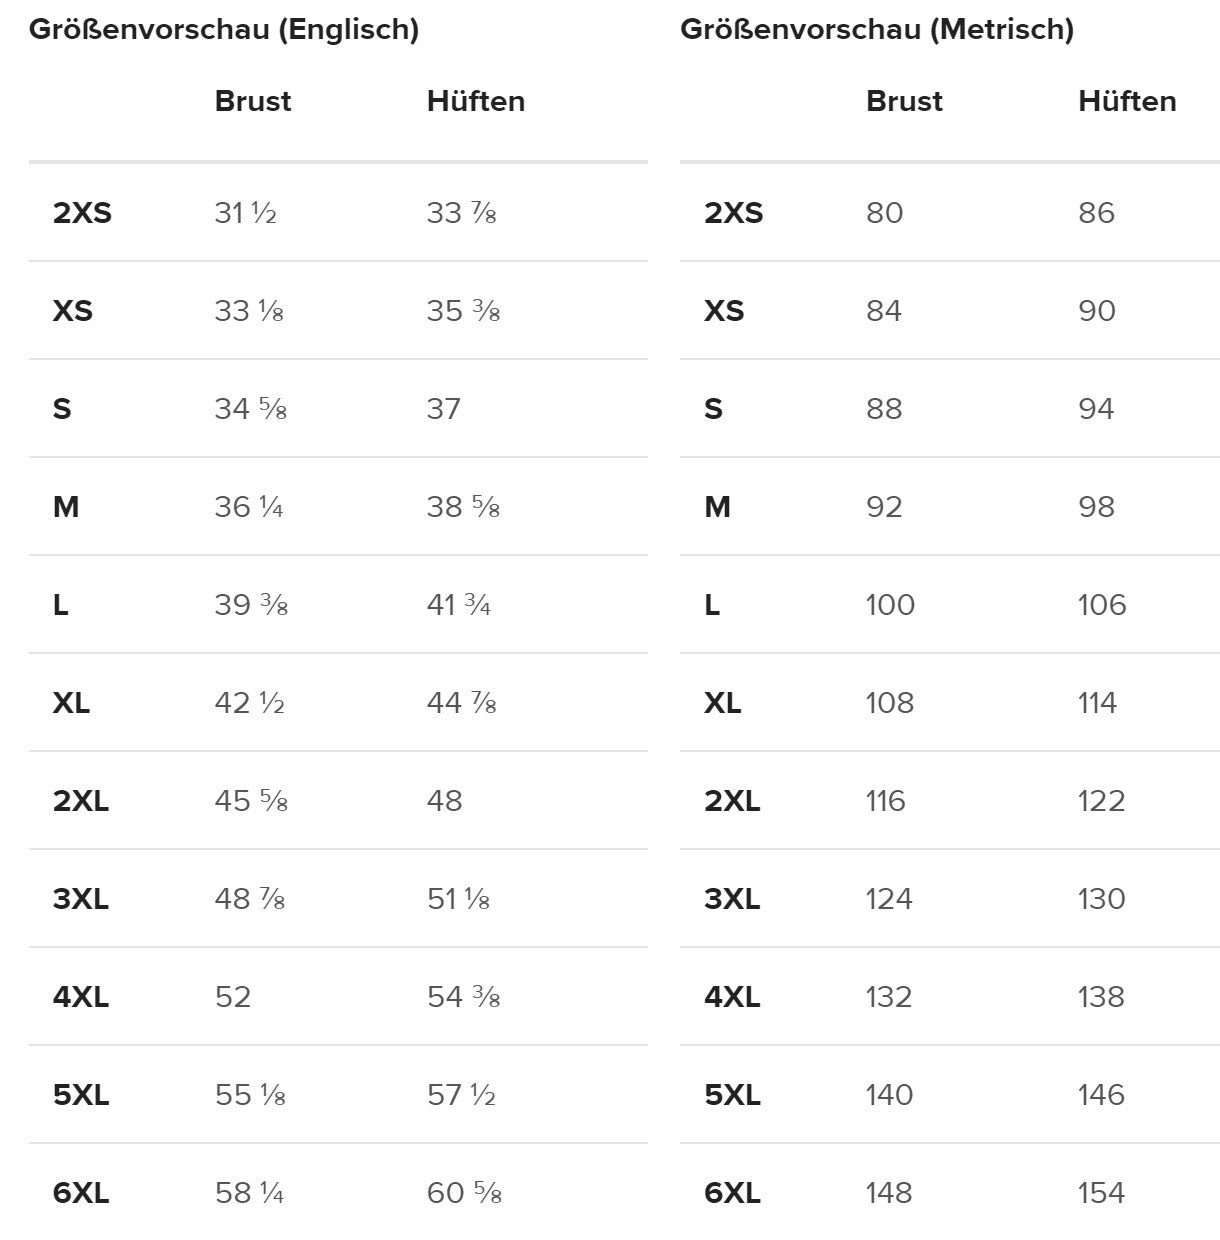Click the 60 ⅝ hip value for 6XL
1220x1240 pixels.
[x=464, y=1193]
